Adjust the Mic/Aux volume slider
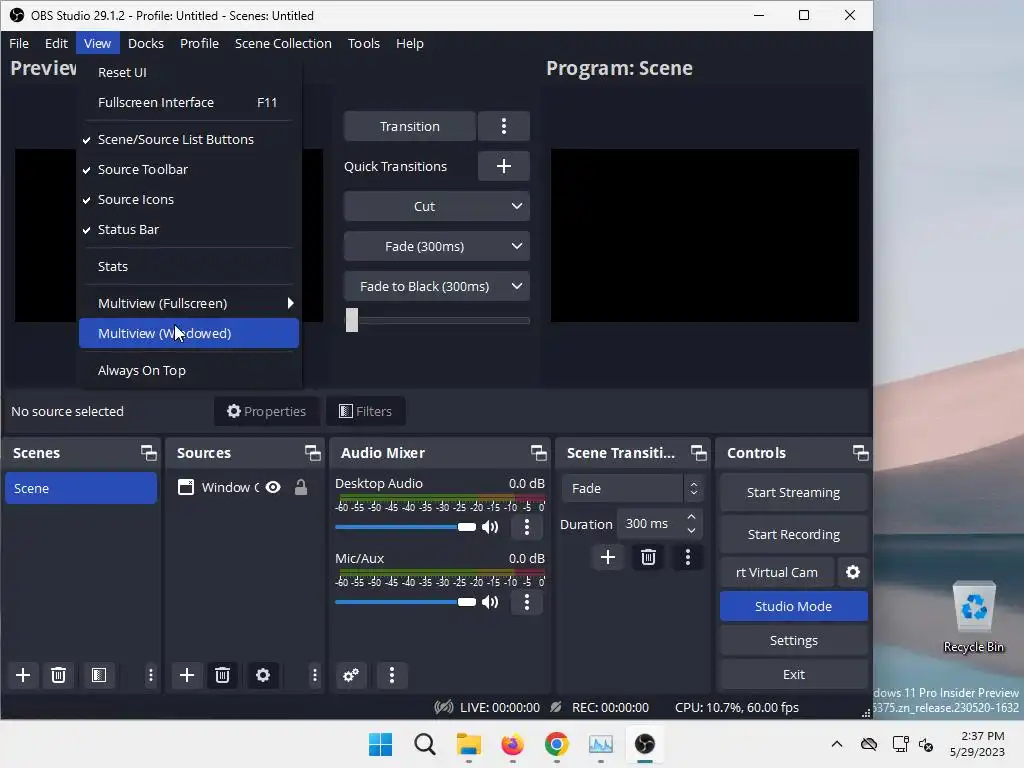 (x=406, y=602)
